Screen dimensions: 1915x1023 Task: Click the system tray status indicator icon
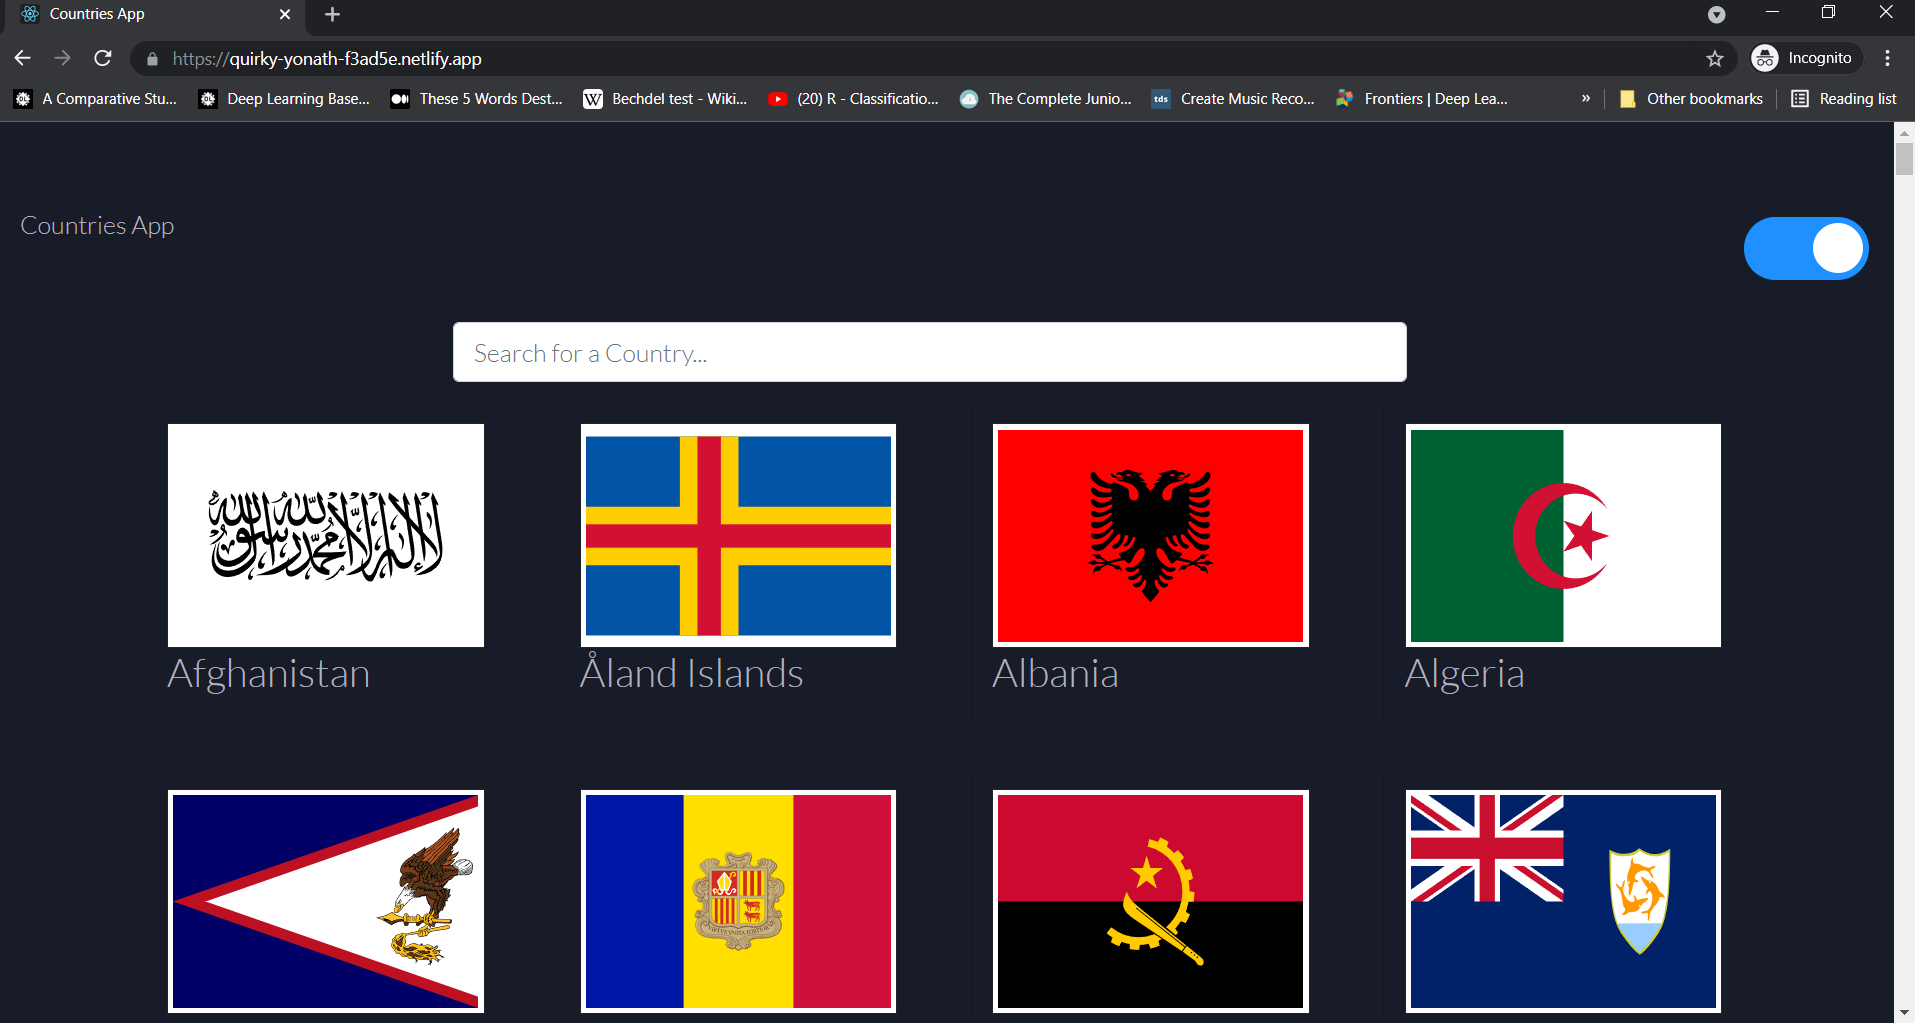(1718, 14)
